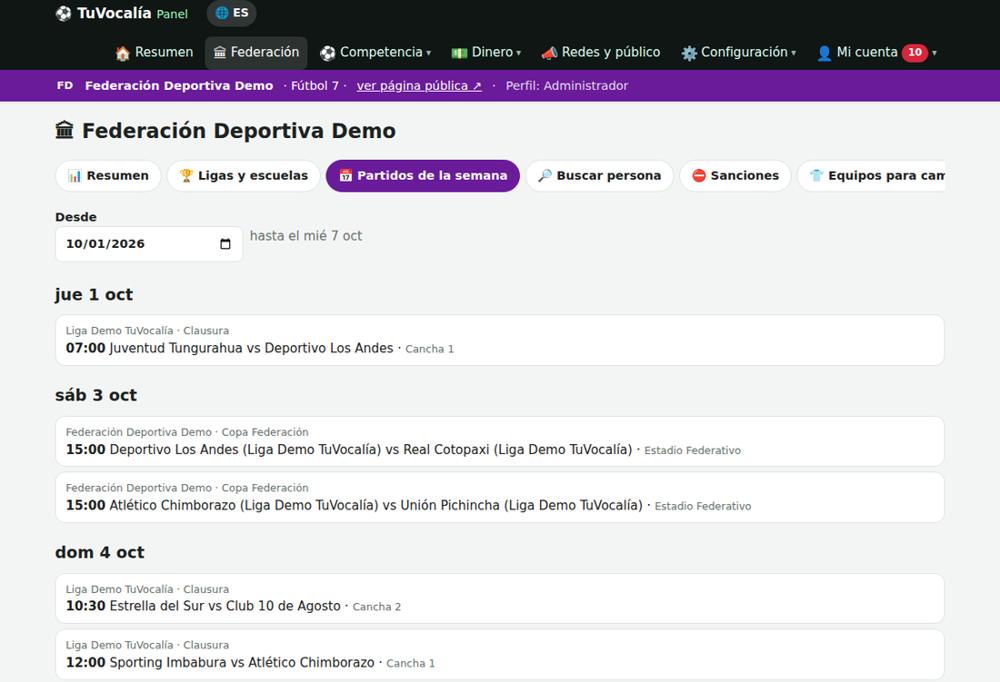Screen dimensions: 1000x682
Task: Open the calendar picker icon in Desde field
Action: pyautogui.click(x=225, y=244)
